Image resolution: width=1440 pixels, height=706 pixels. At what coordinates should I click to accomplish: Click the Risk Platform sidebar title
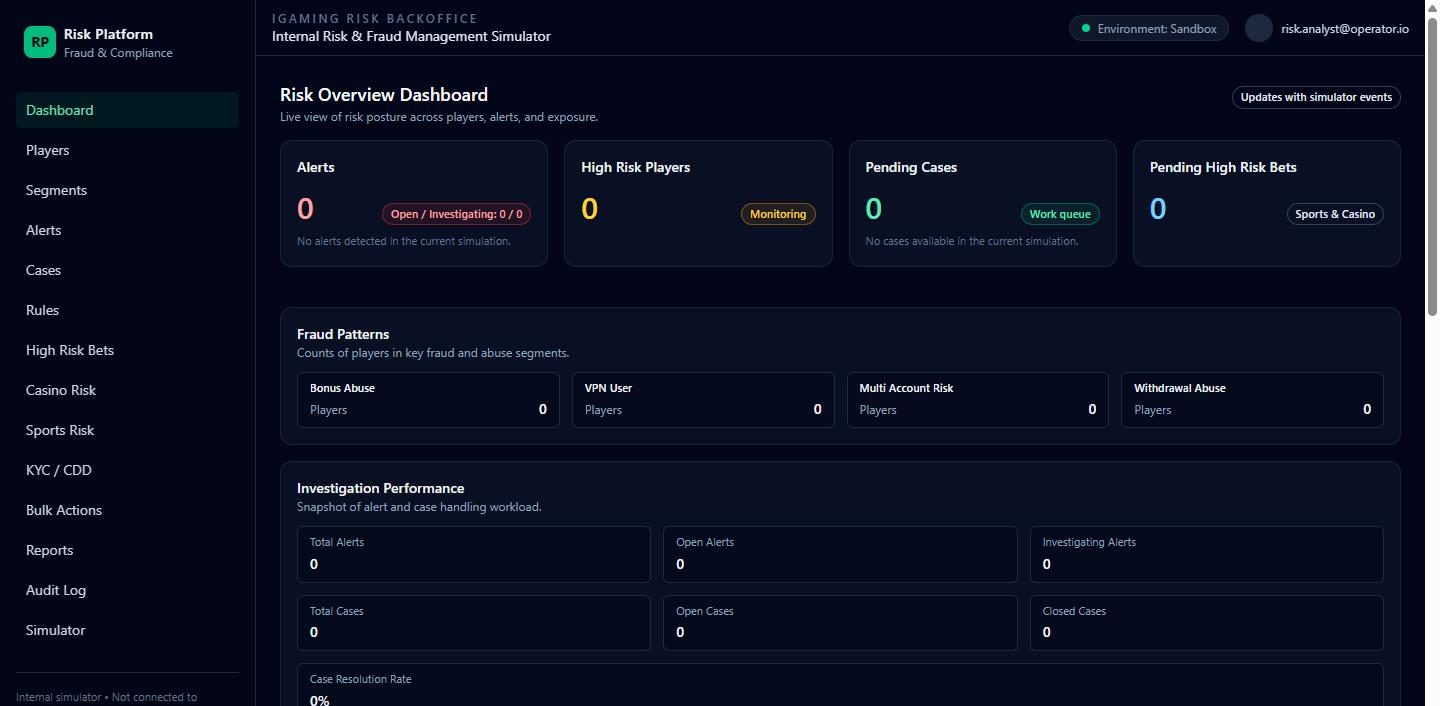(x=108, y=34)
